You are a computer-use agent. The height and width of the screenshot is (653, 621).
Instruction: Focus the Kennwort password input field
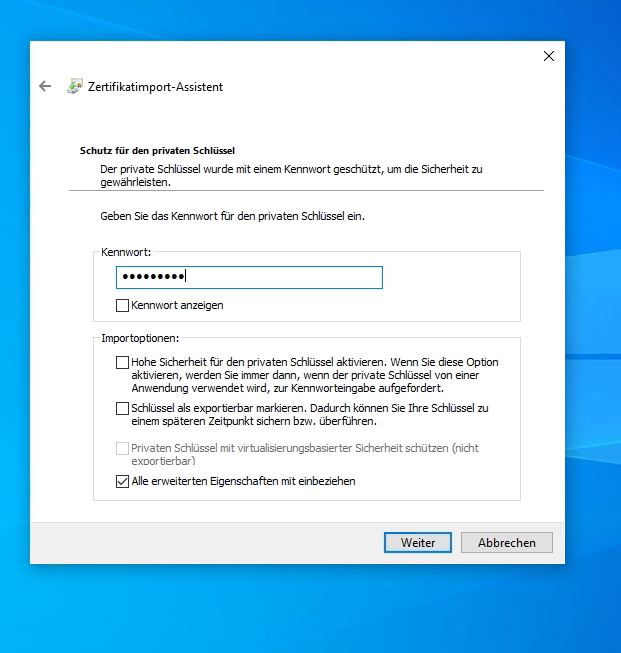point(249,277)
